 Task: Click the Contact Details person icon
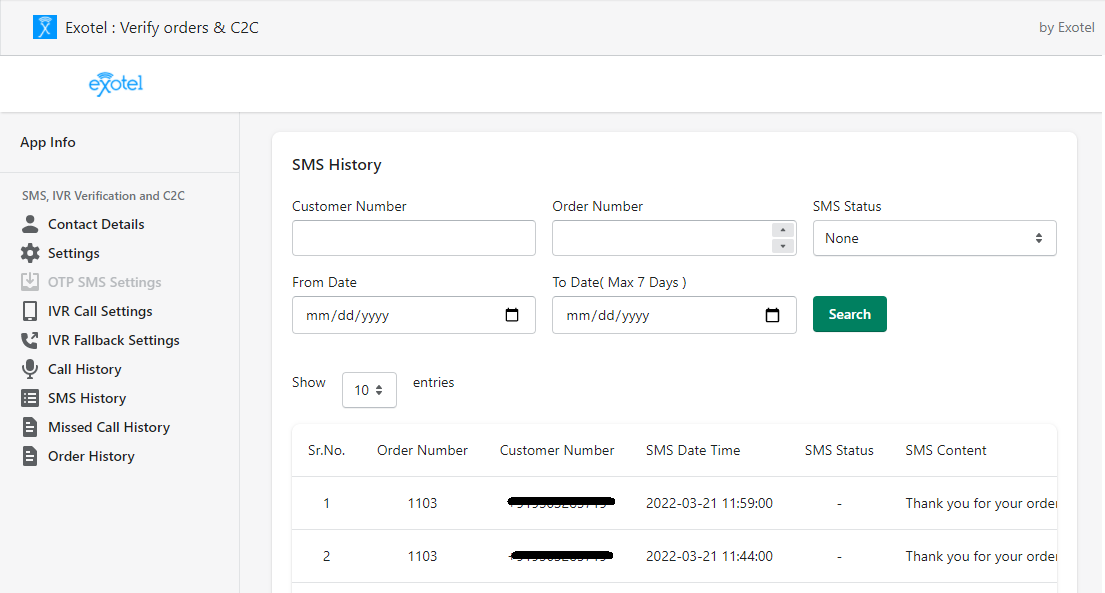[30, 224]
